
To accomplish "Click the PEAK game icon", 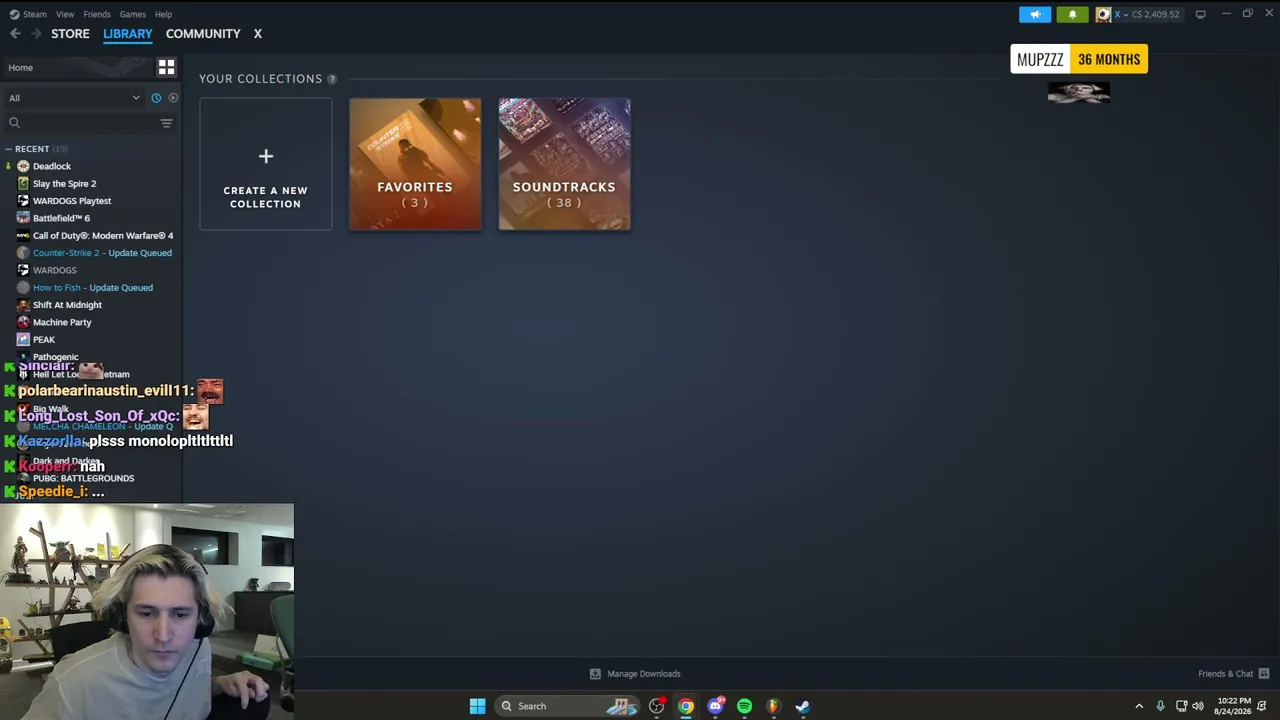I will pyautogui.click(x=23, y=340).
